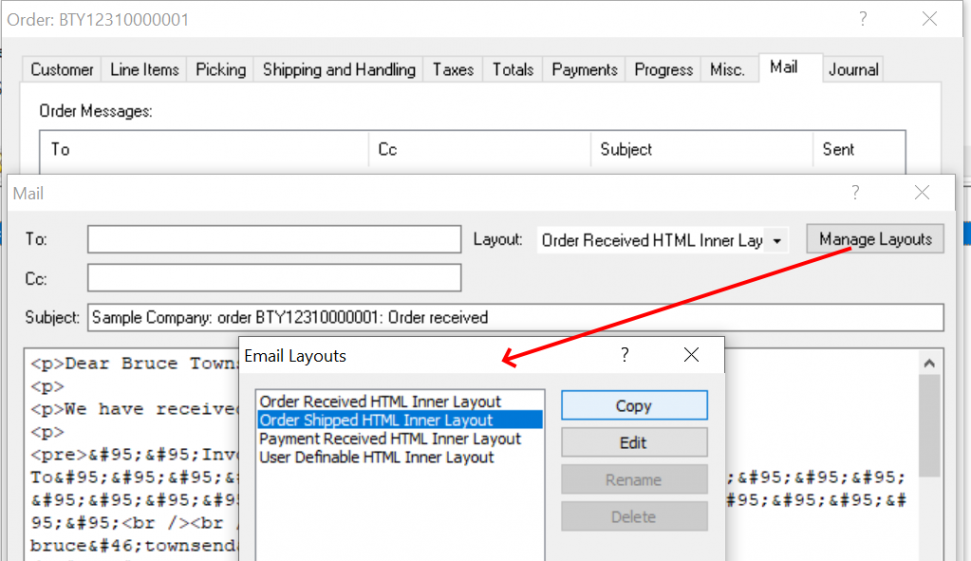Choose User Definable HTML Inner Layout
This screenshot has height=561, width=971.
tap(377, 457)
